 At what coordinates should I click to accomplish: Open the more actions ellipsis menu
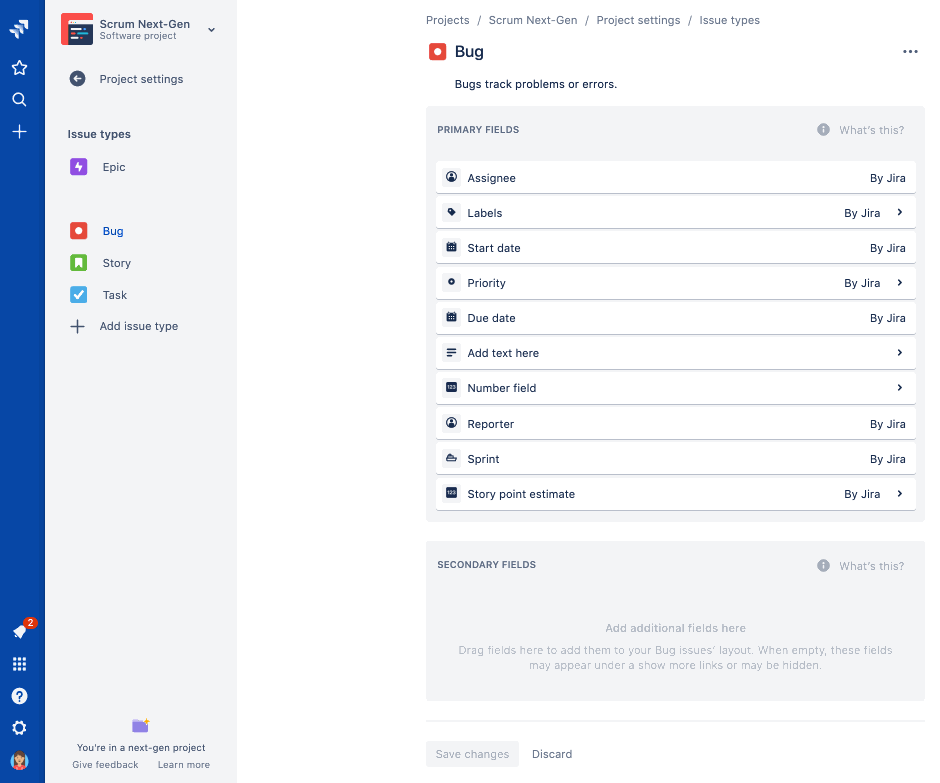point(910,52)
